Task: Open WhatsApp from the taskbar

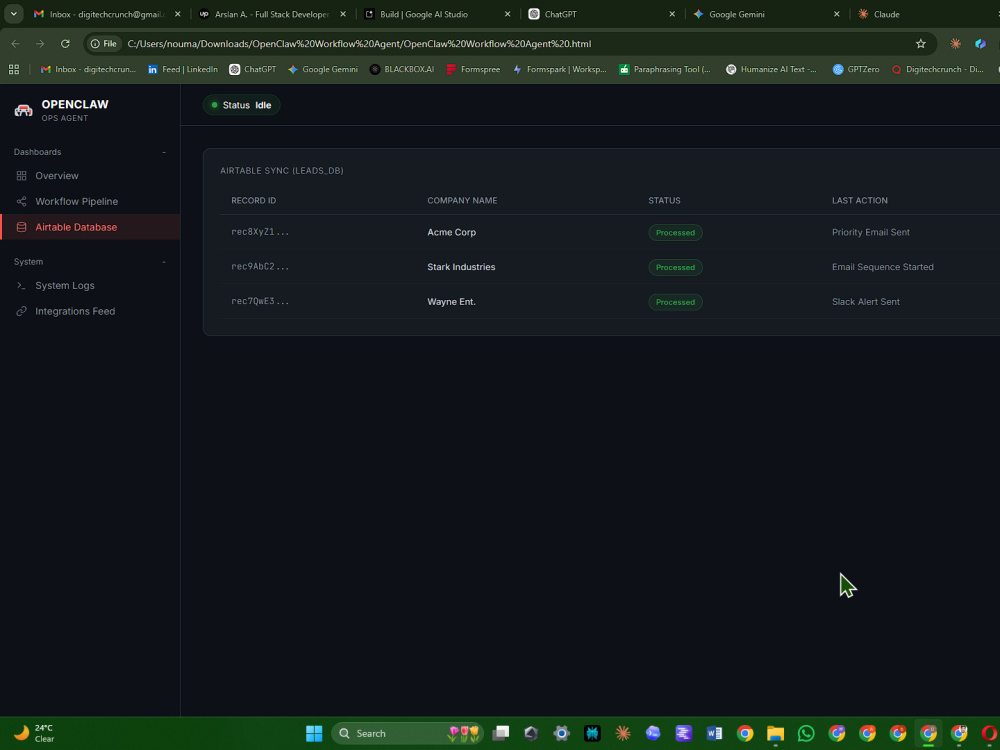Action: pos(806,733)
